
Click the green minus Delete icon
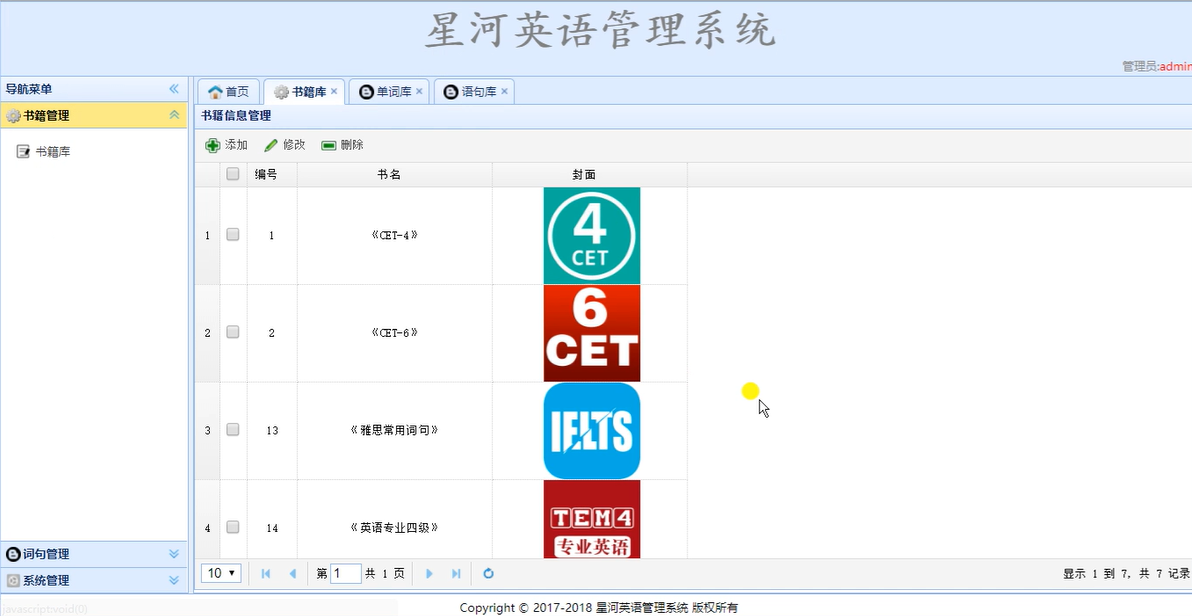point(328,145)
